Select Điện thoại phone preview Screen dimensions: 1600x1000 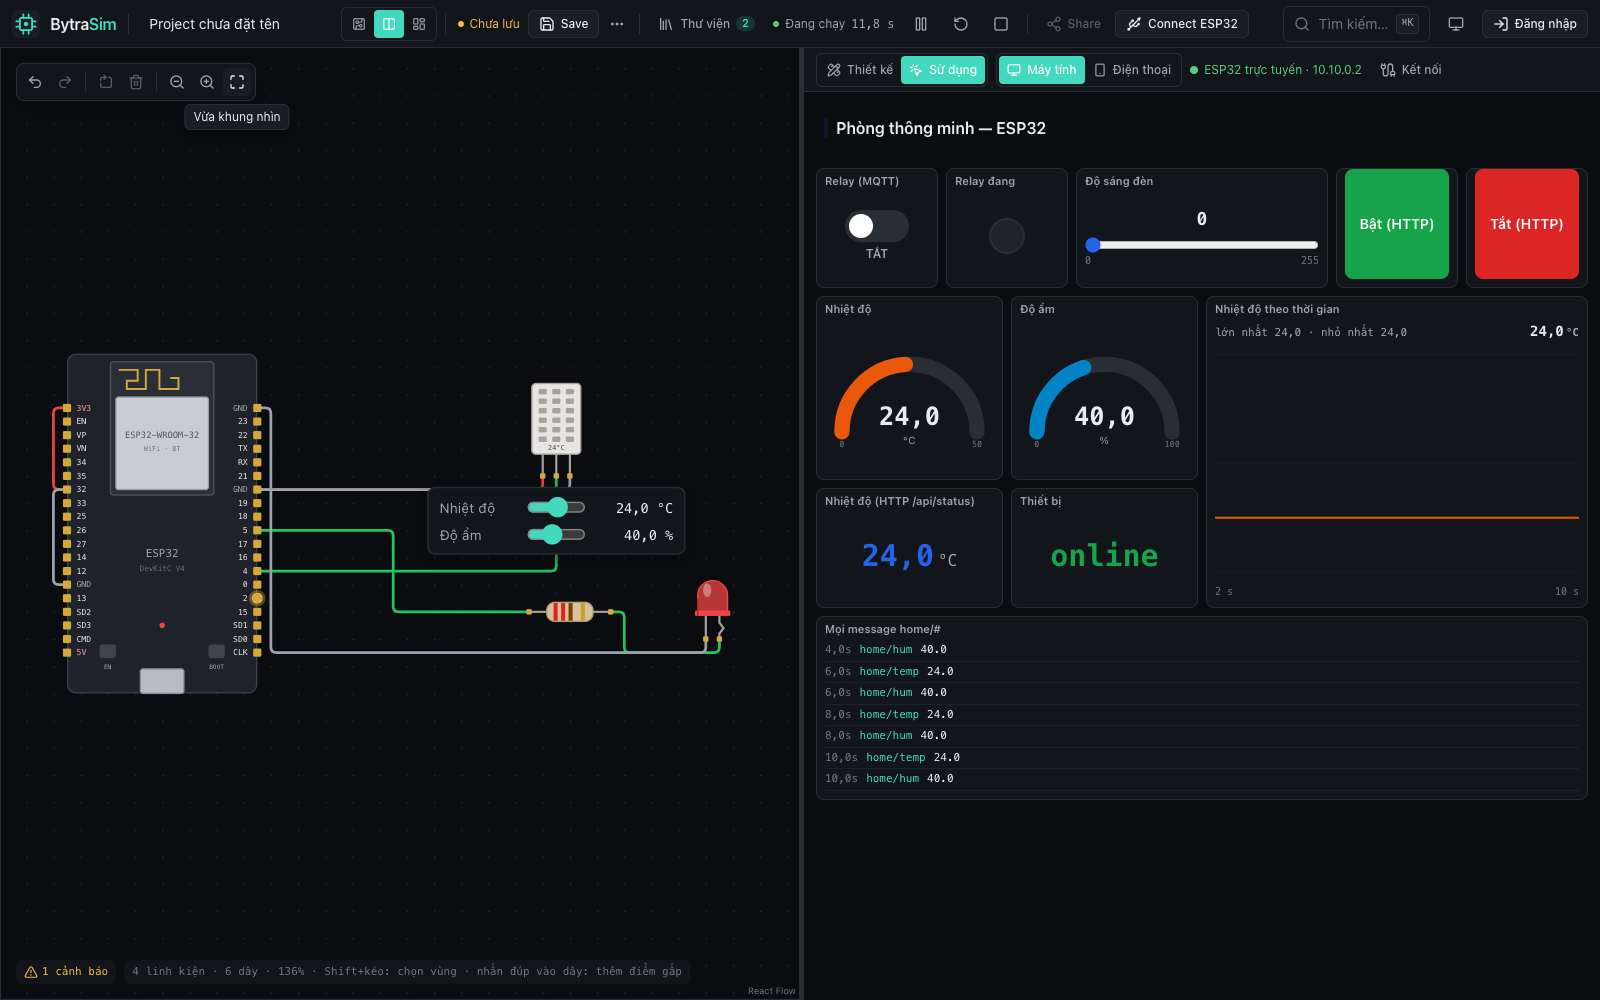point(1133,70)
